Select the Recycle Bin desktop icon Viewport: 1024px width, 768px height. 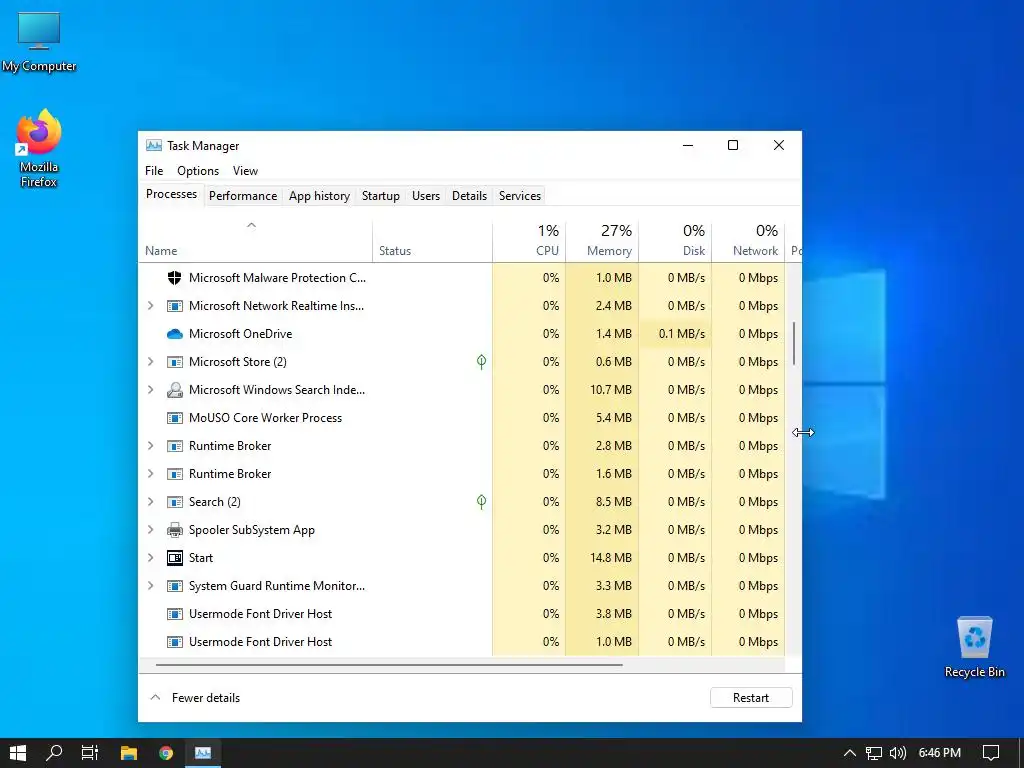tap(974, 647)
